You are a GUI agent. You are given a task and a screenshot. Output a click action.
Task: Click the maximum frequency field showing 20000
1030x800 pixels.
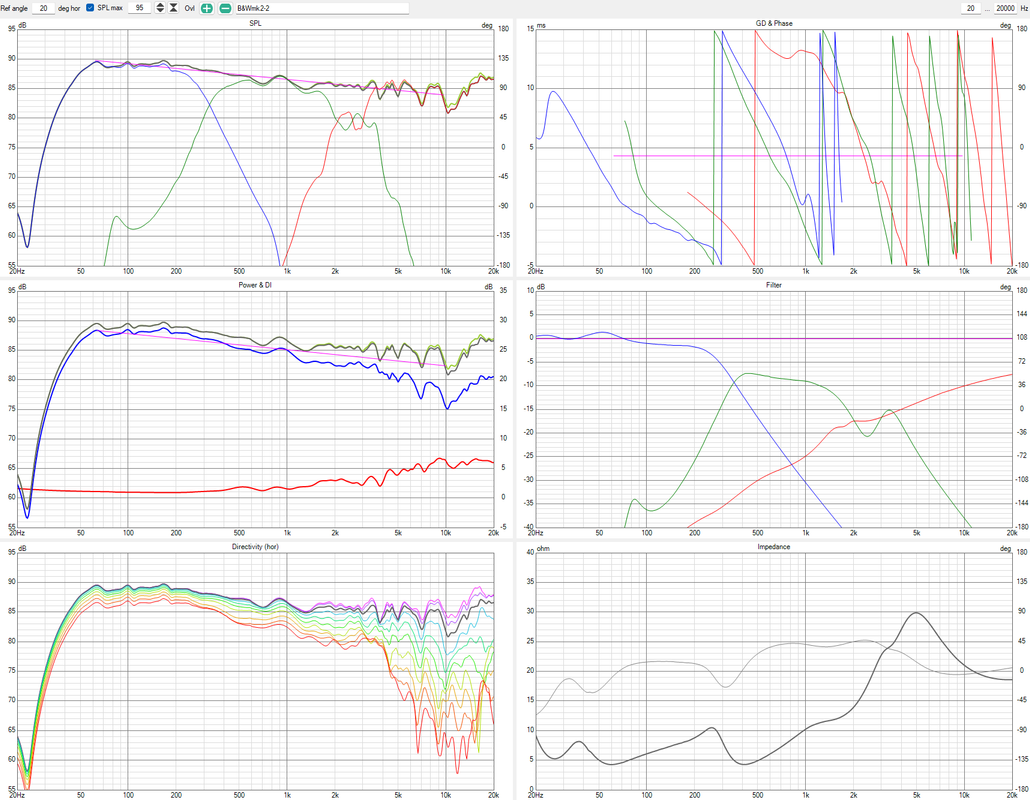(1005, 9)
